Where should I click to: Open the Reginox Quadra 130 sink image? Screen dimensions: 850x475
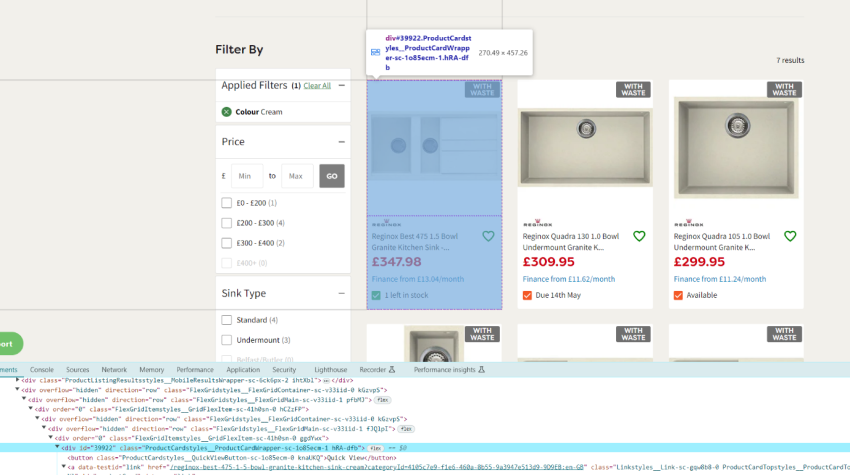pos(585,147)
